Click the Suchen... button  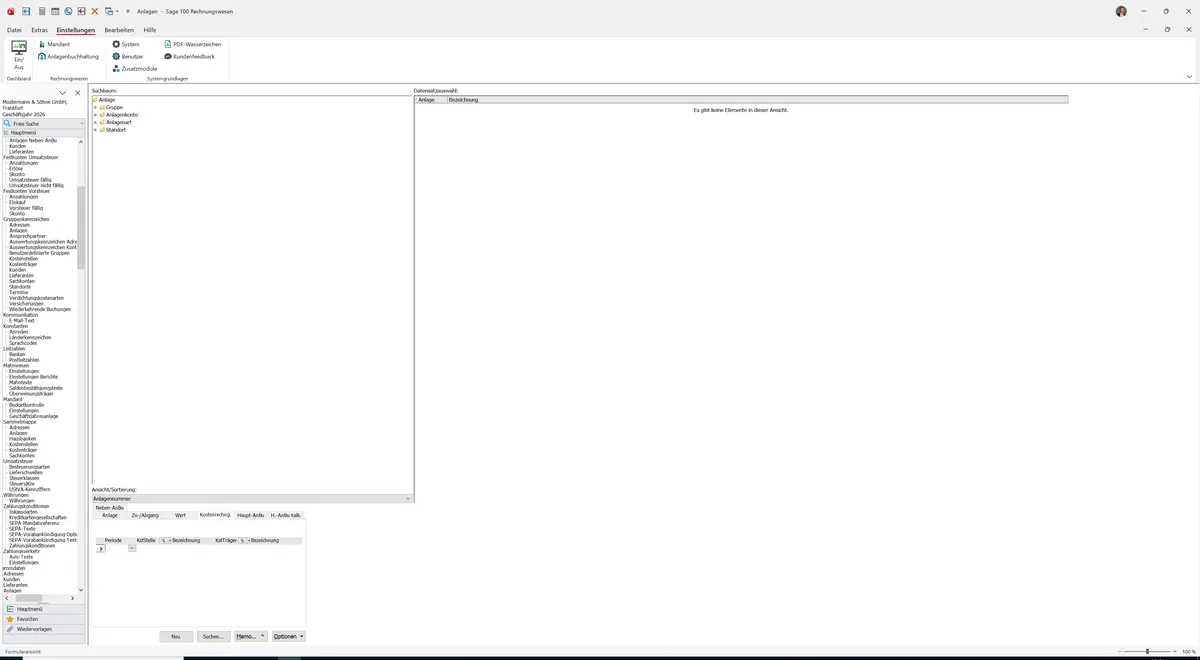213,636
